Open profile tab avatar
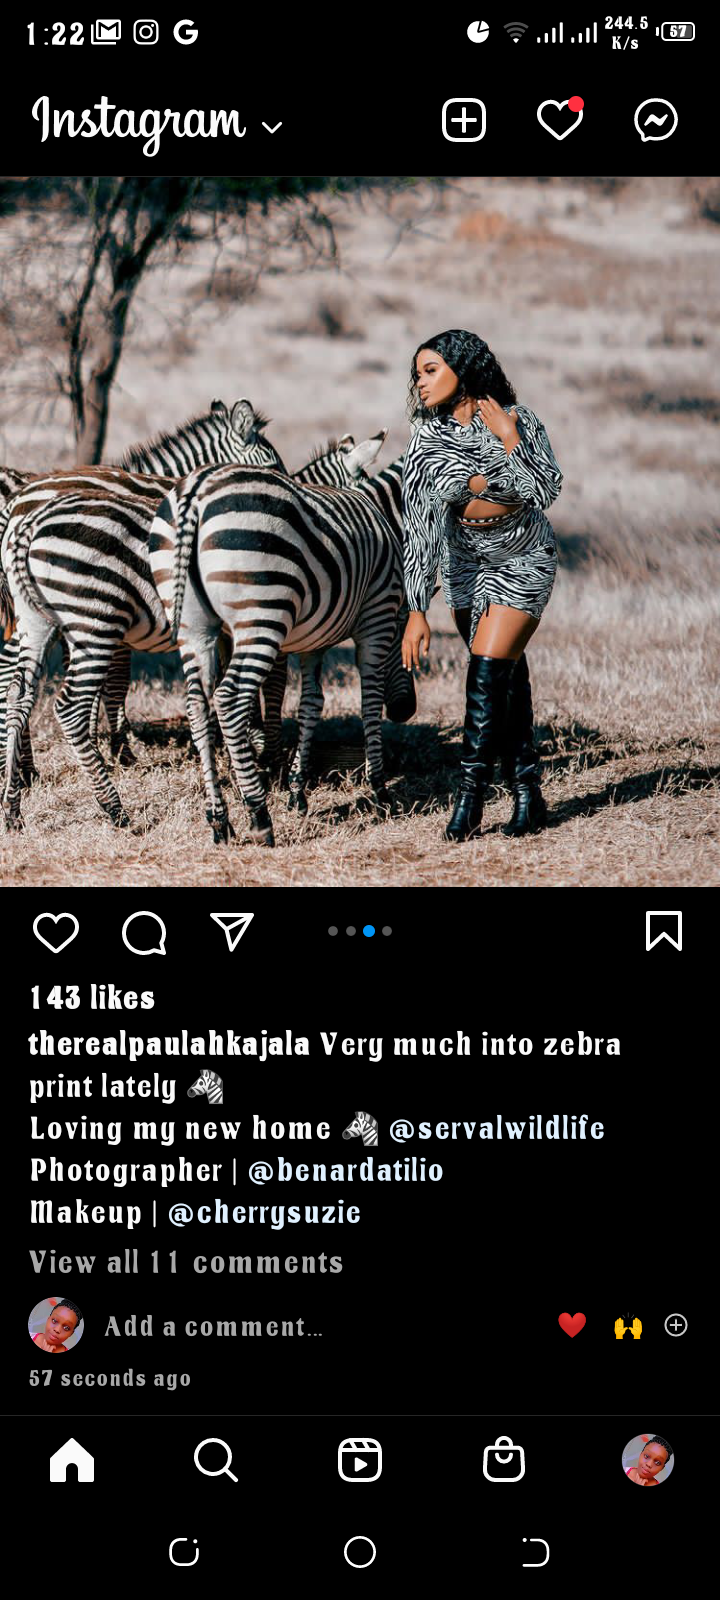This screenshot has width=720, height=1600. tap(648, 1460)
